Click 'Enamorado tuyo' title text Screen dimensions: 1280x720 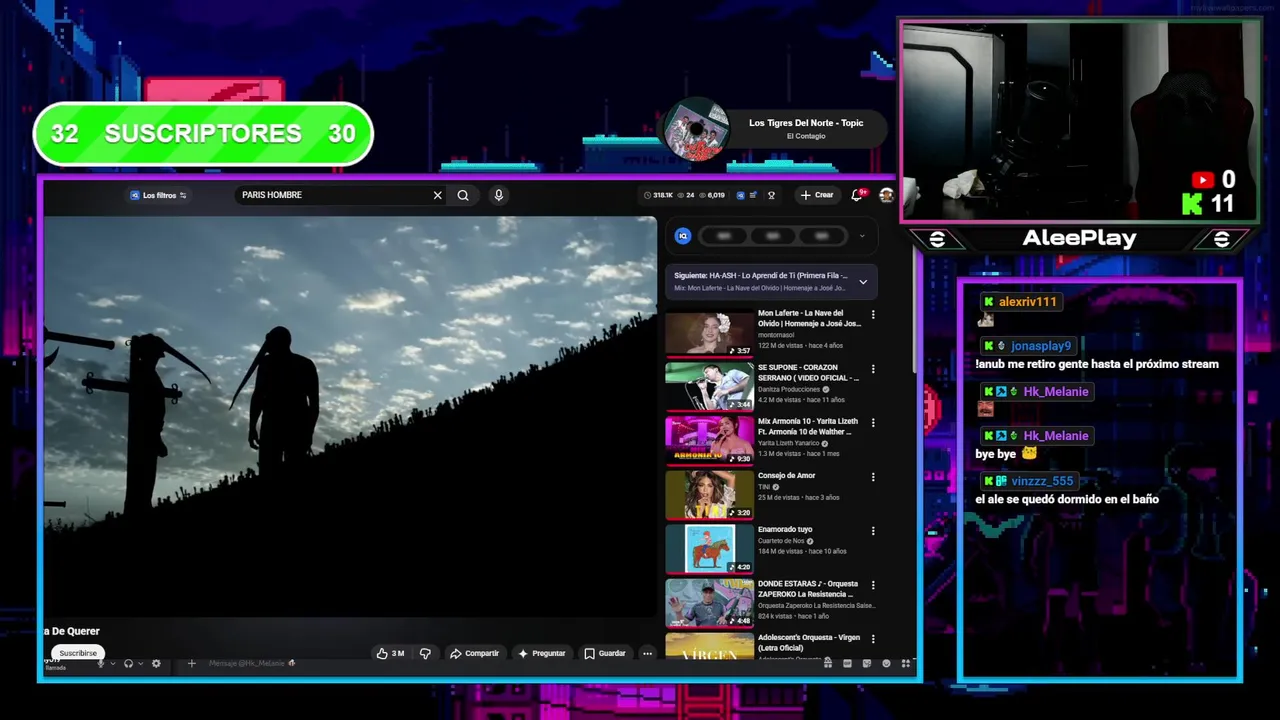(x=785, y=529)
